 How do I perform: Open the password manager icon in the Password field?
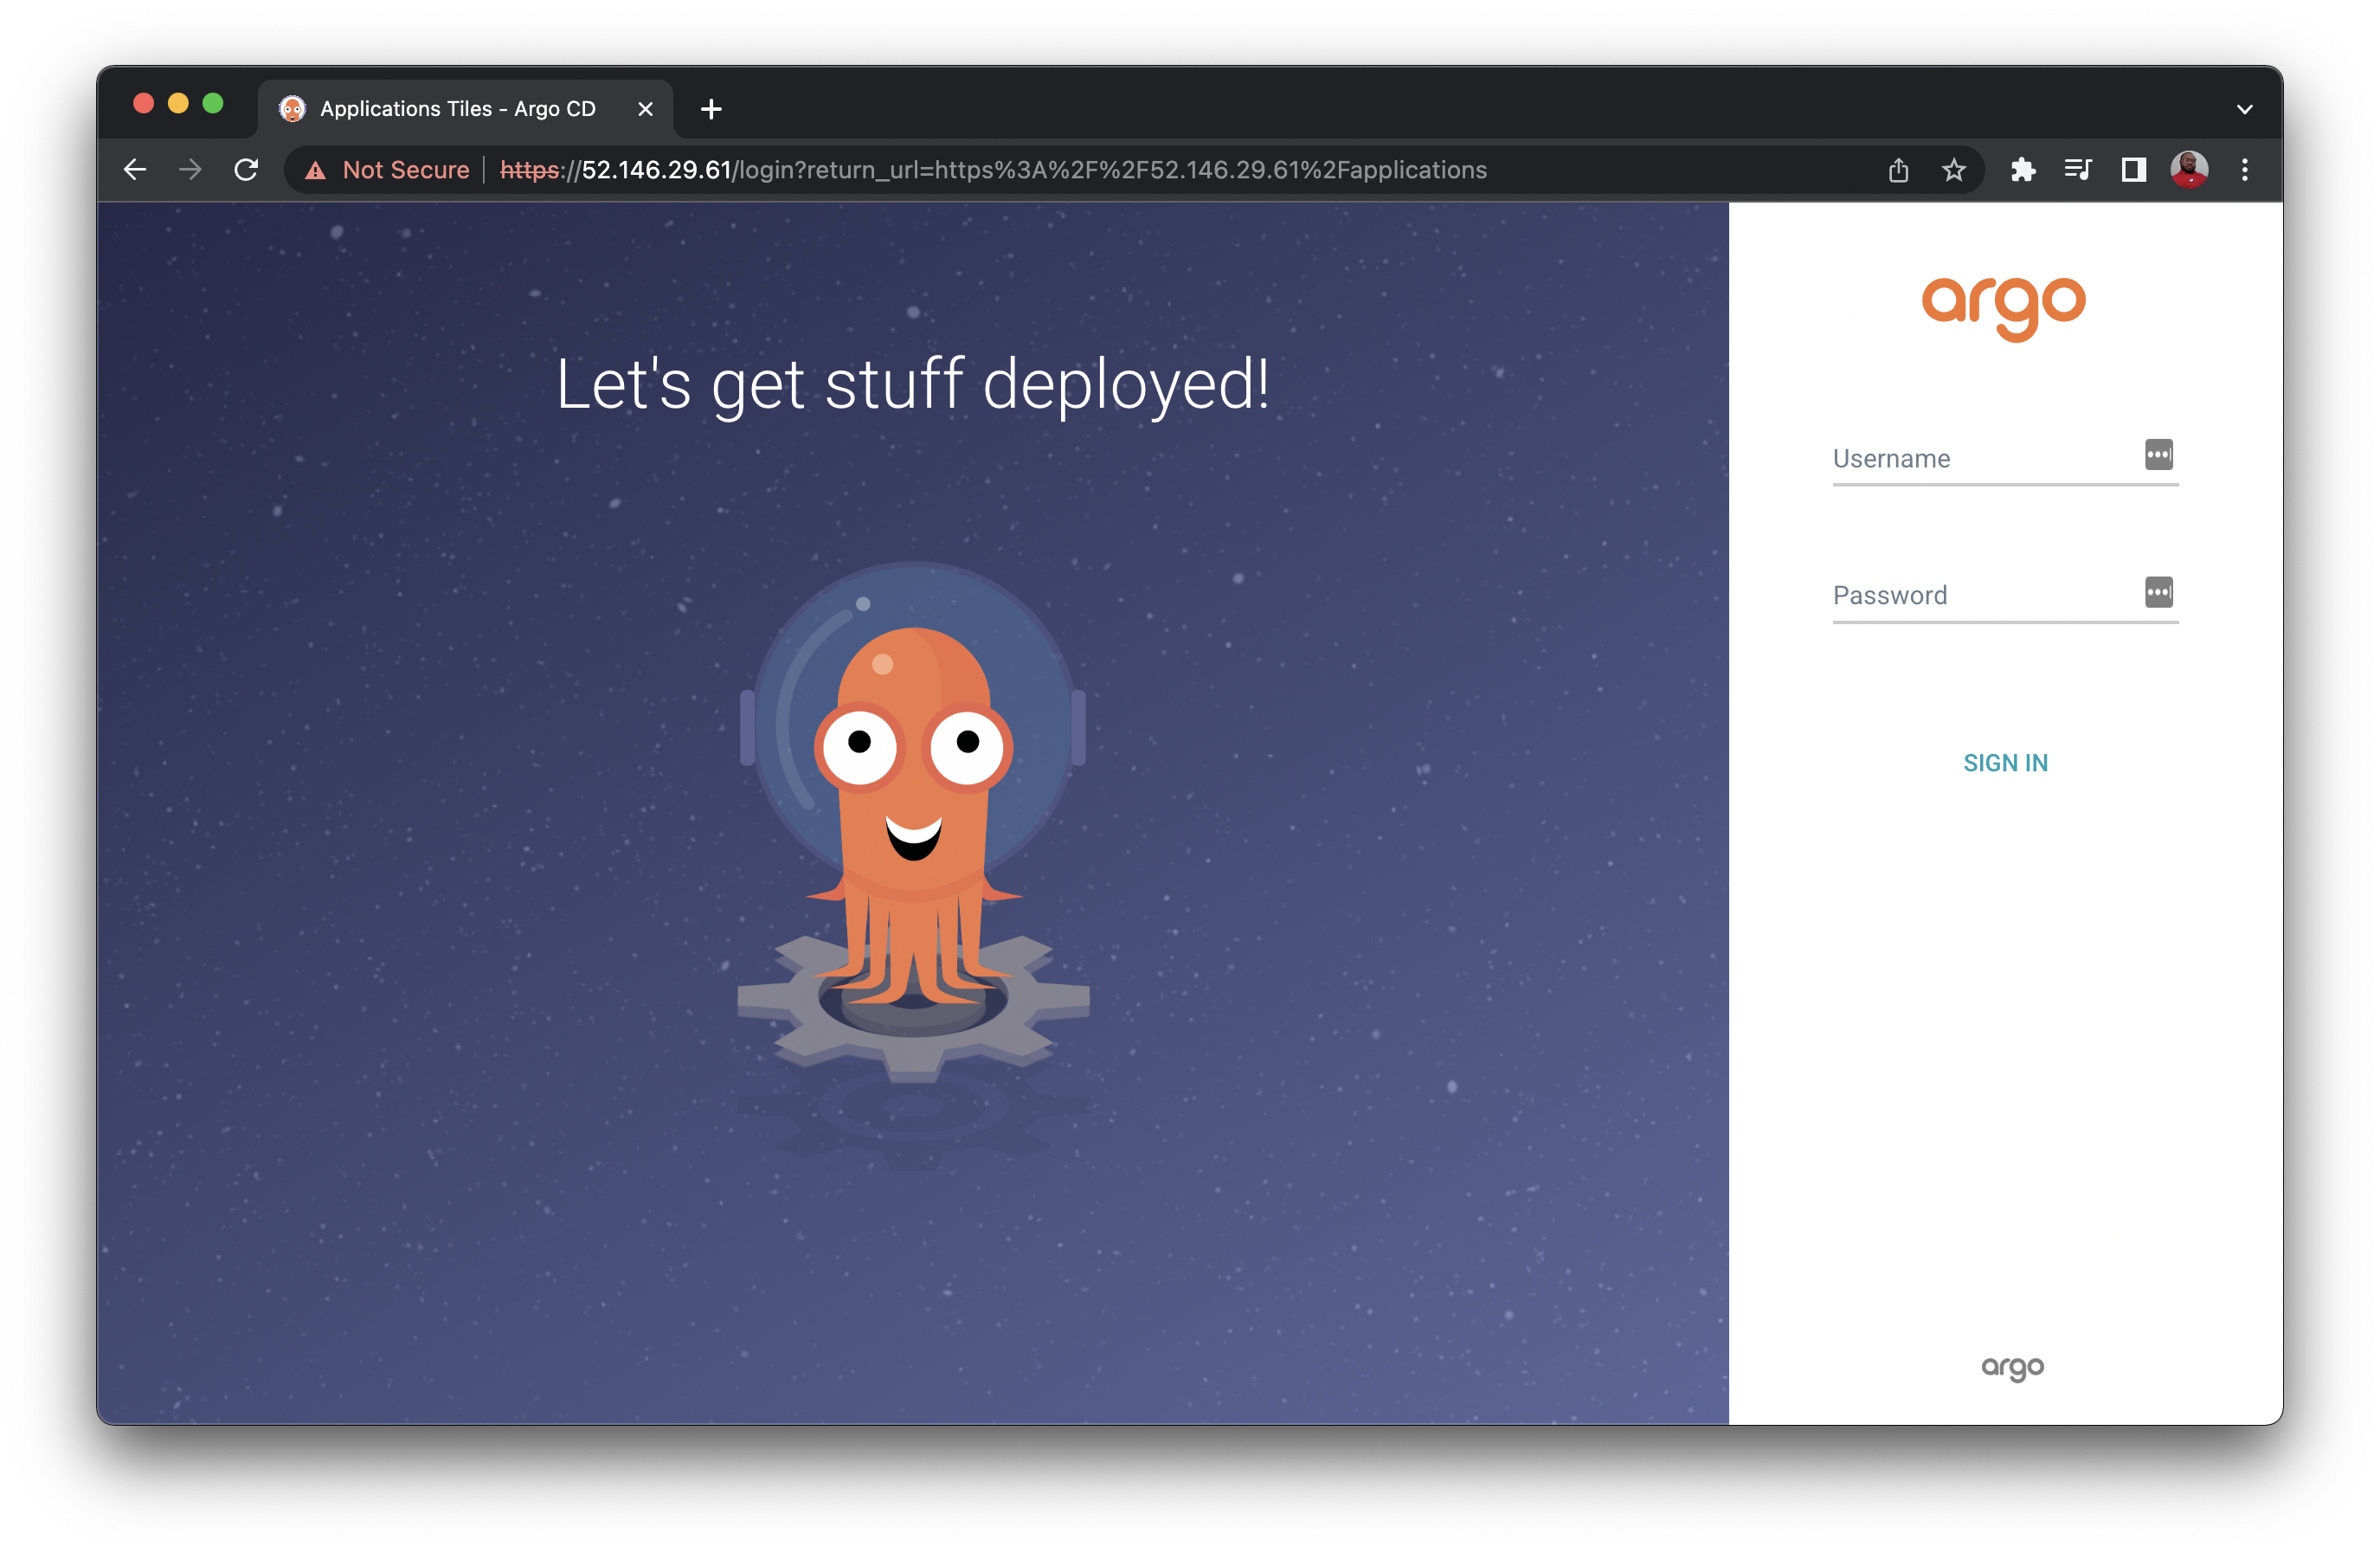point(2159,592)
